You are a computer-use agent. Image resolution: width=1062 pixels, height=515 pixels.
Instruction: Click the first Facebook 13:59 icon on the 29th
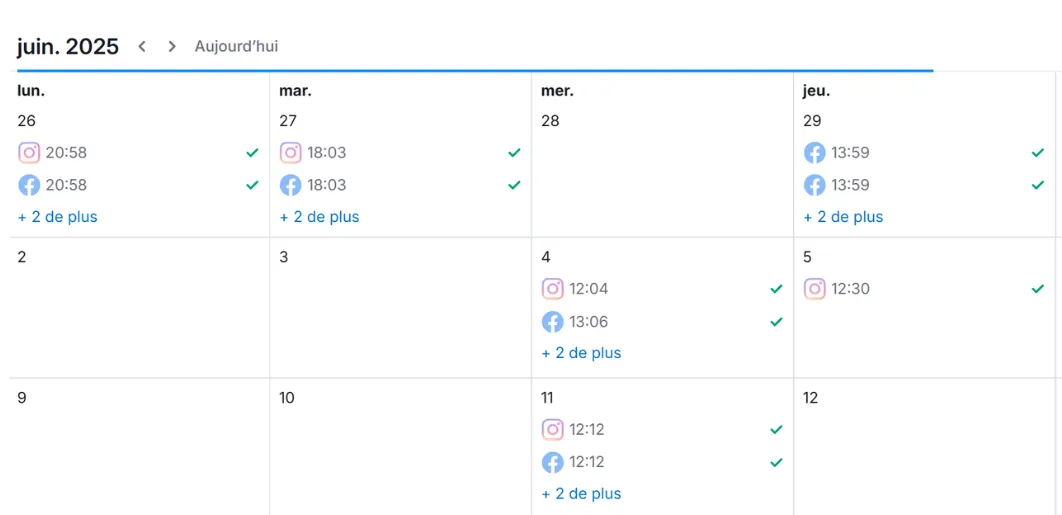point(815,152)
